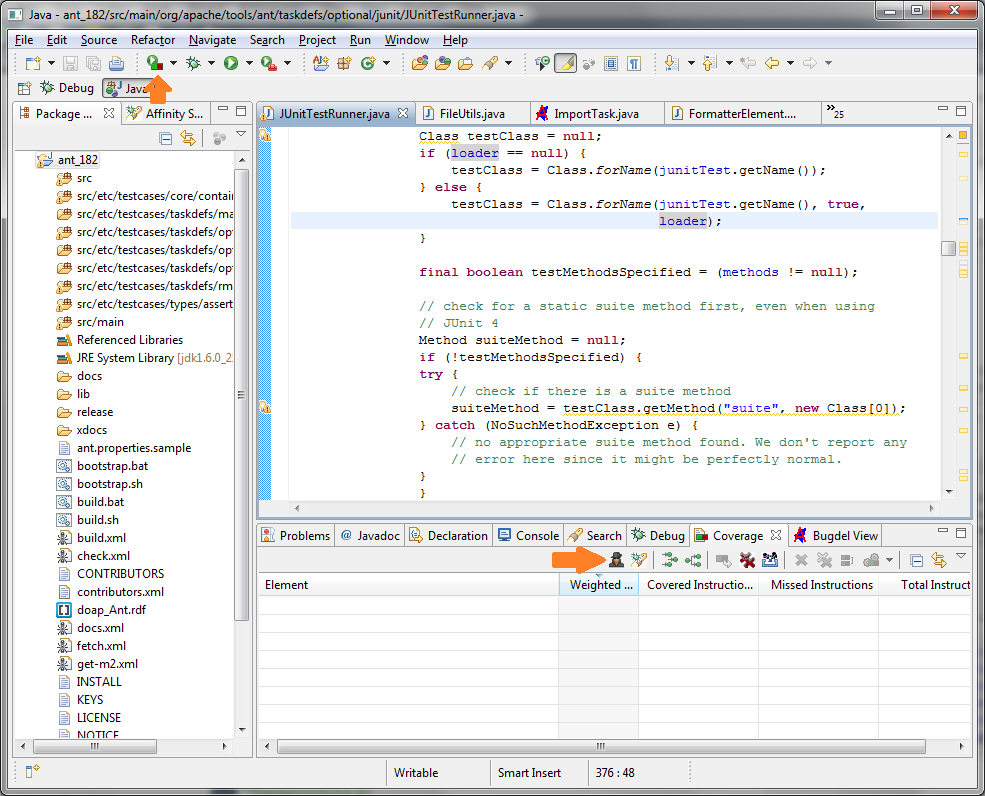The width and height of the screenshot is (985, 796).
Task: Select build.xml in the Package Explorer
Action: coord(101,538)
